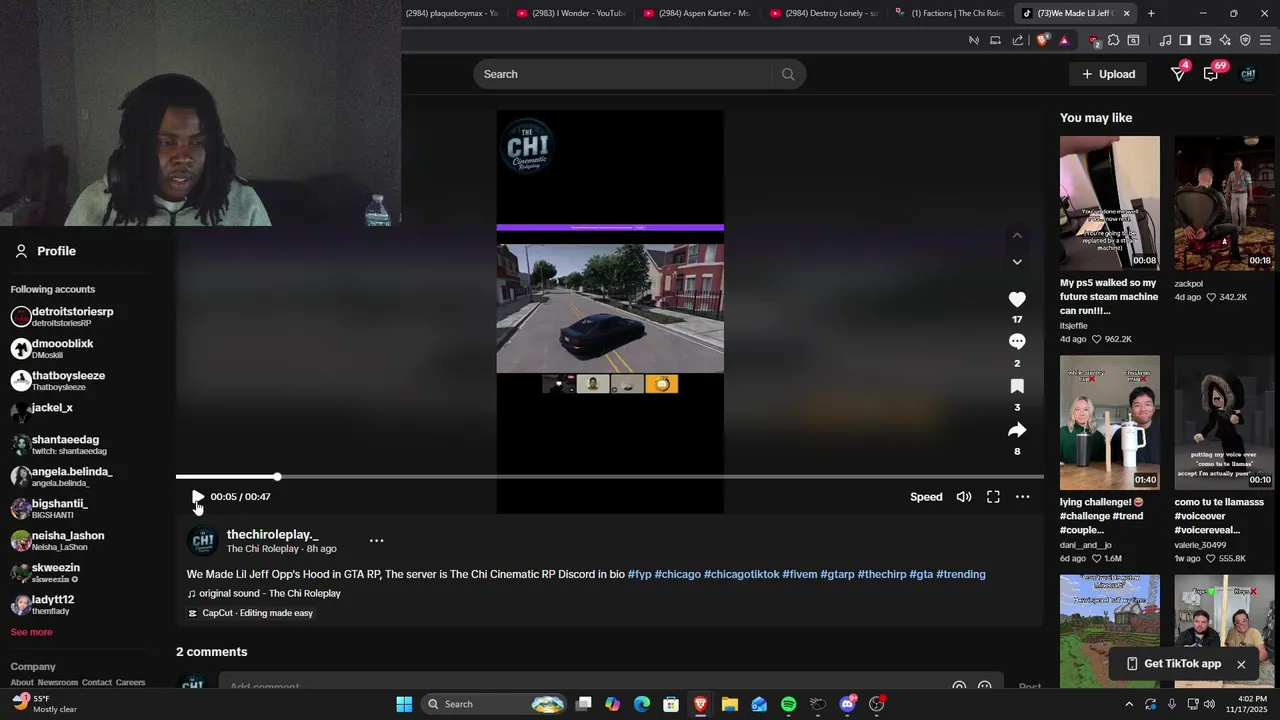Open the account avatar menu
Screen dimensions: 1280x720
tap(1248, 74)
